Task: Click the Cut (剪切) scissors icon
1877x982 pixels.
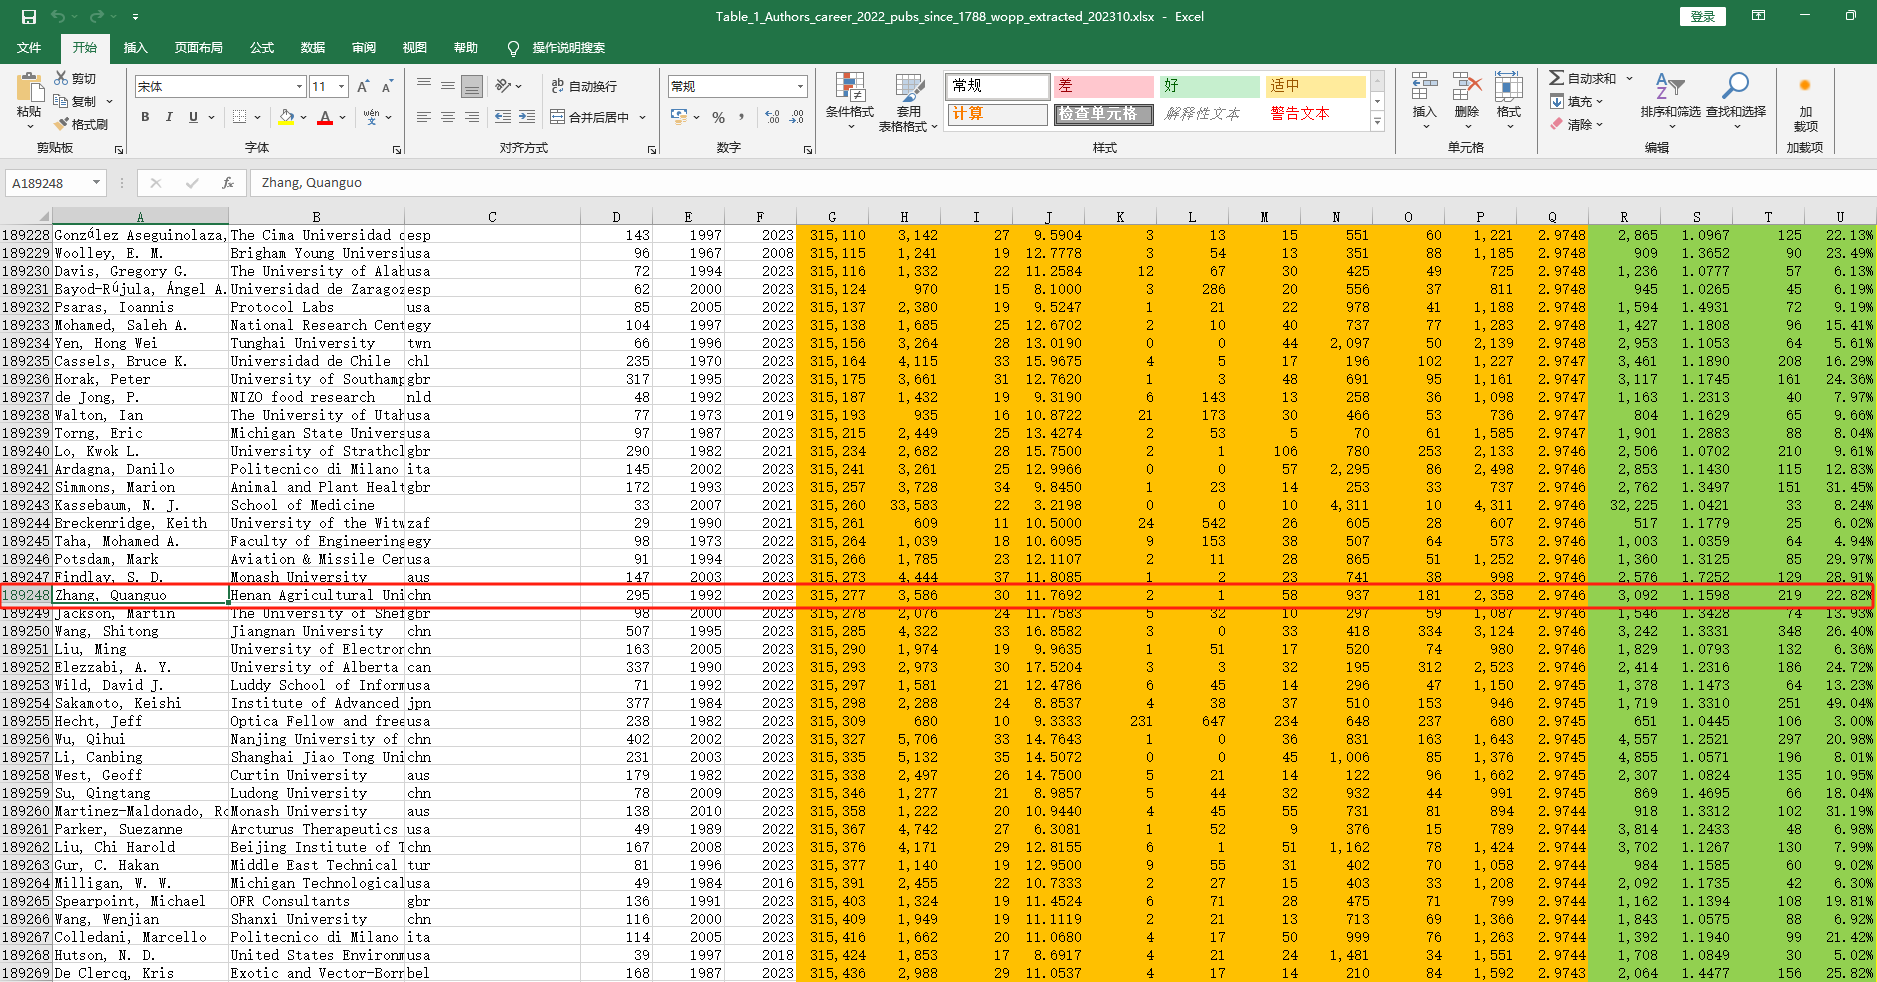Action: [62, 78]
